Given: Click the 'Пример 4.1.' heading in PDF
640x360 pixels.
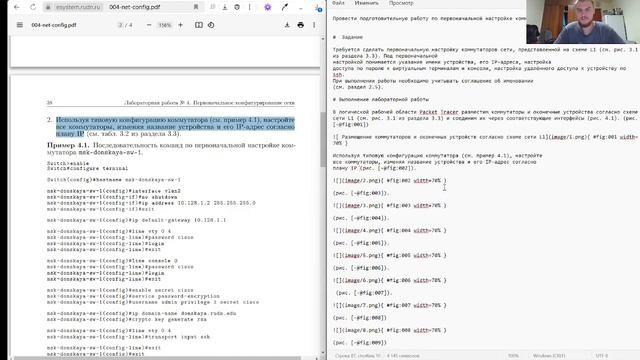Looking at the screenshot, I should pos(68,145).
